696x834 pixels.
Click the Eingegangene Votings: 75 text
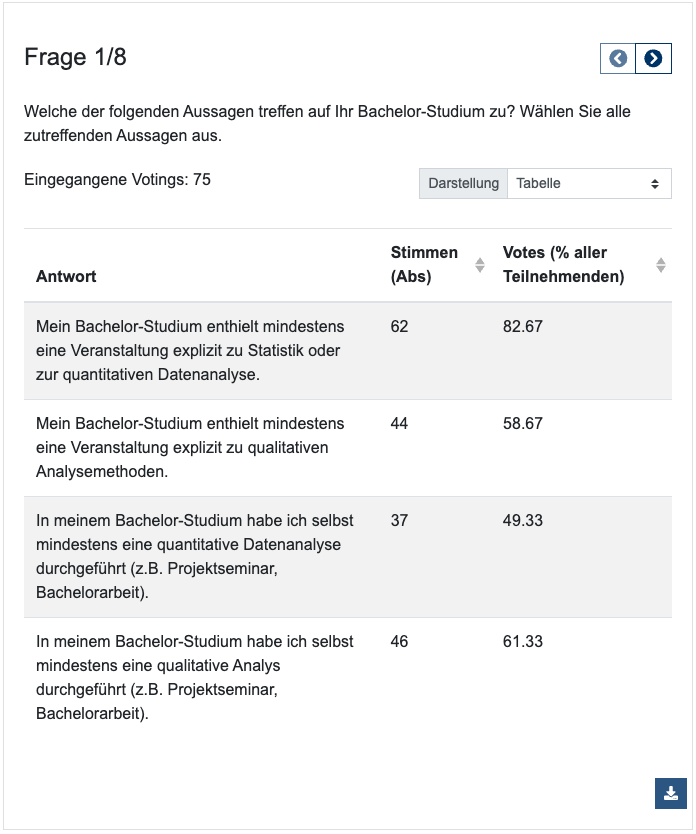coord(117,180)
